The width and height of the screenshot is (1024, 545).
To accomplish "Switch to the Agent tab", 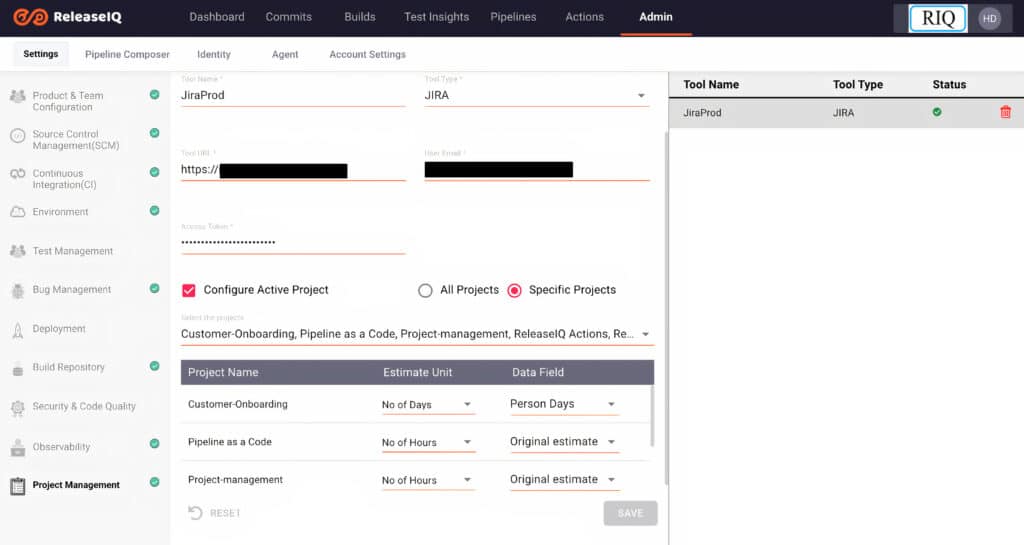I will (285, 55).
